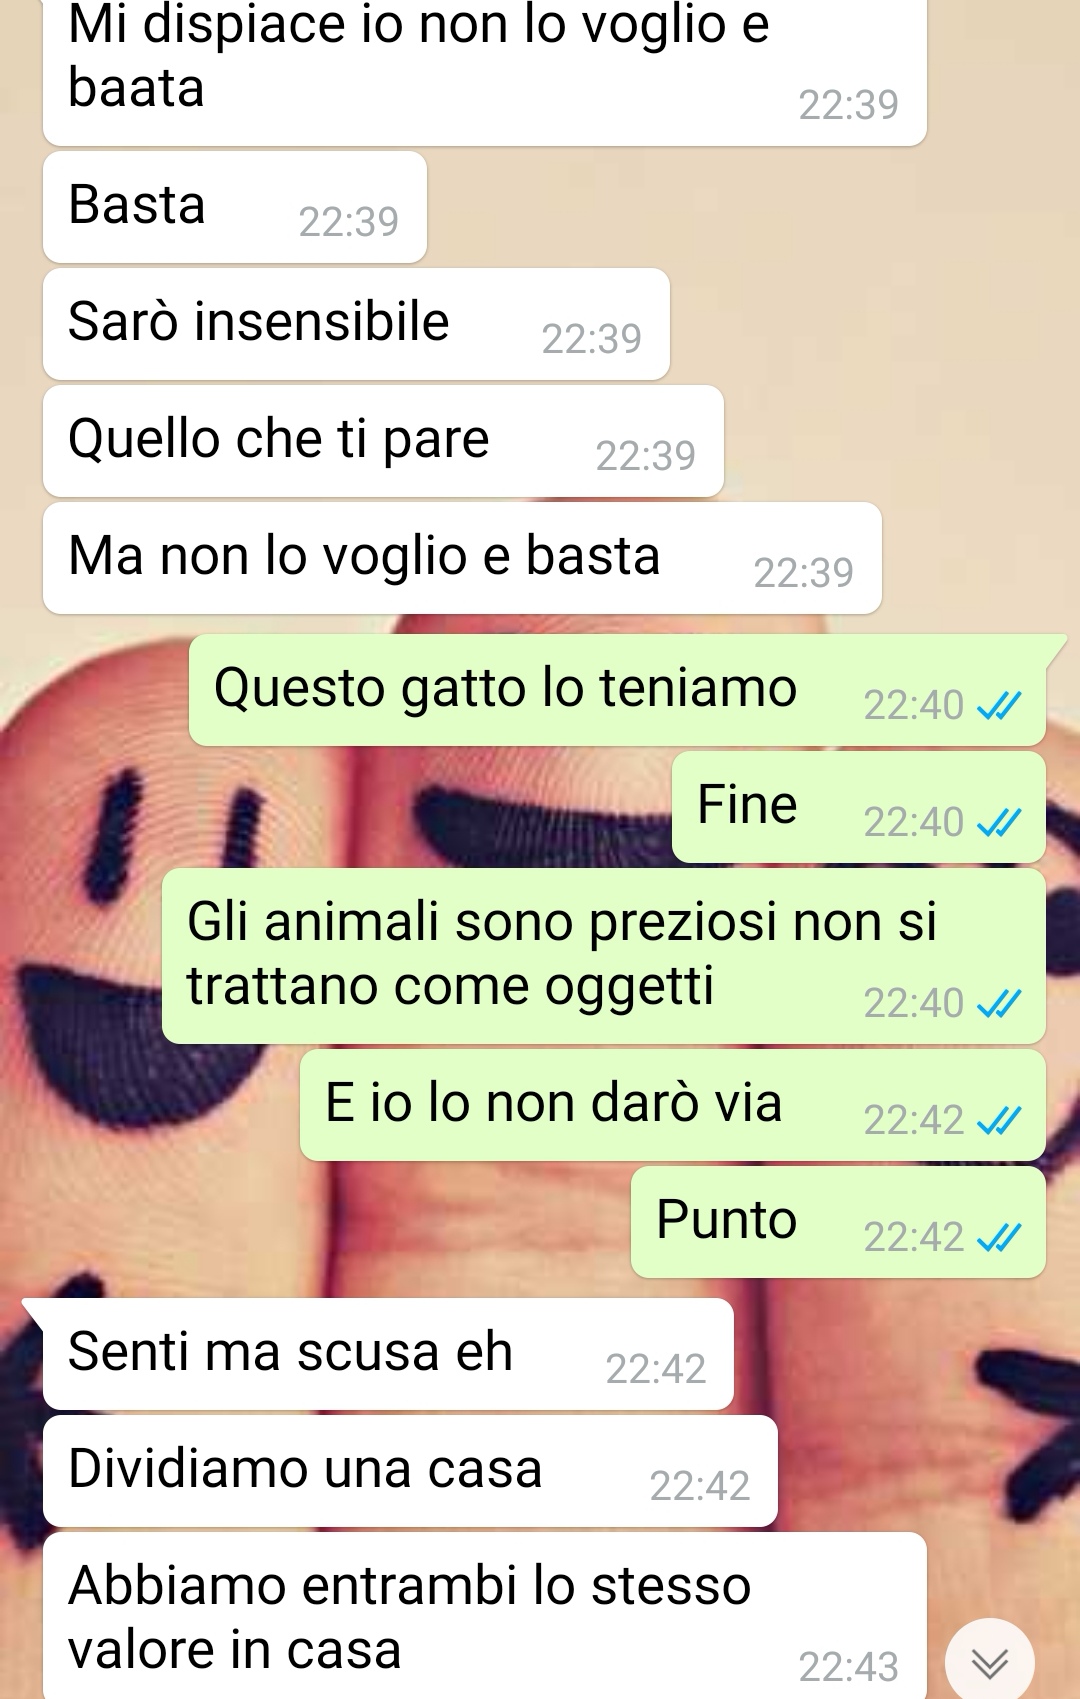Tap read ticks on 'Gli animali sono preziosi' message
The height and width of the screenshot is (1699, 1080).
pyautogui.click(x=999, y=1004)
